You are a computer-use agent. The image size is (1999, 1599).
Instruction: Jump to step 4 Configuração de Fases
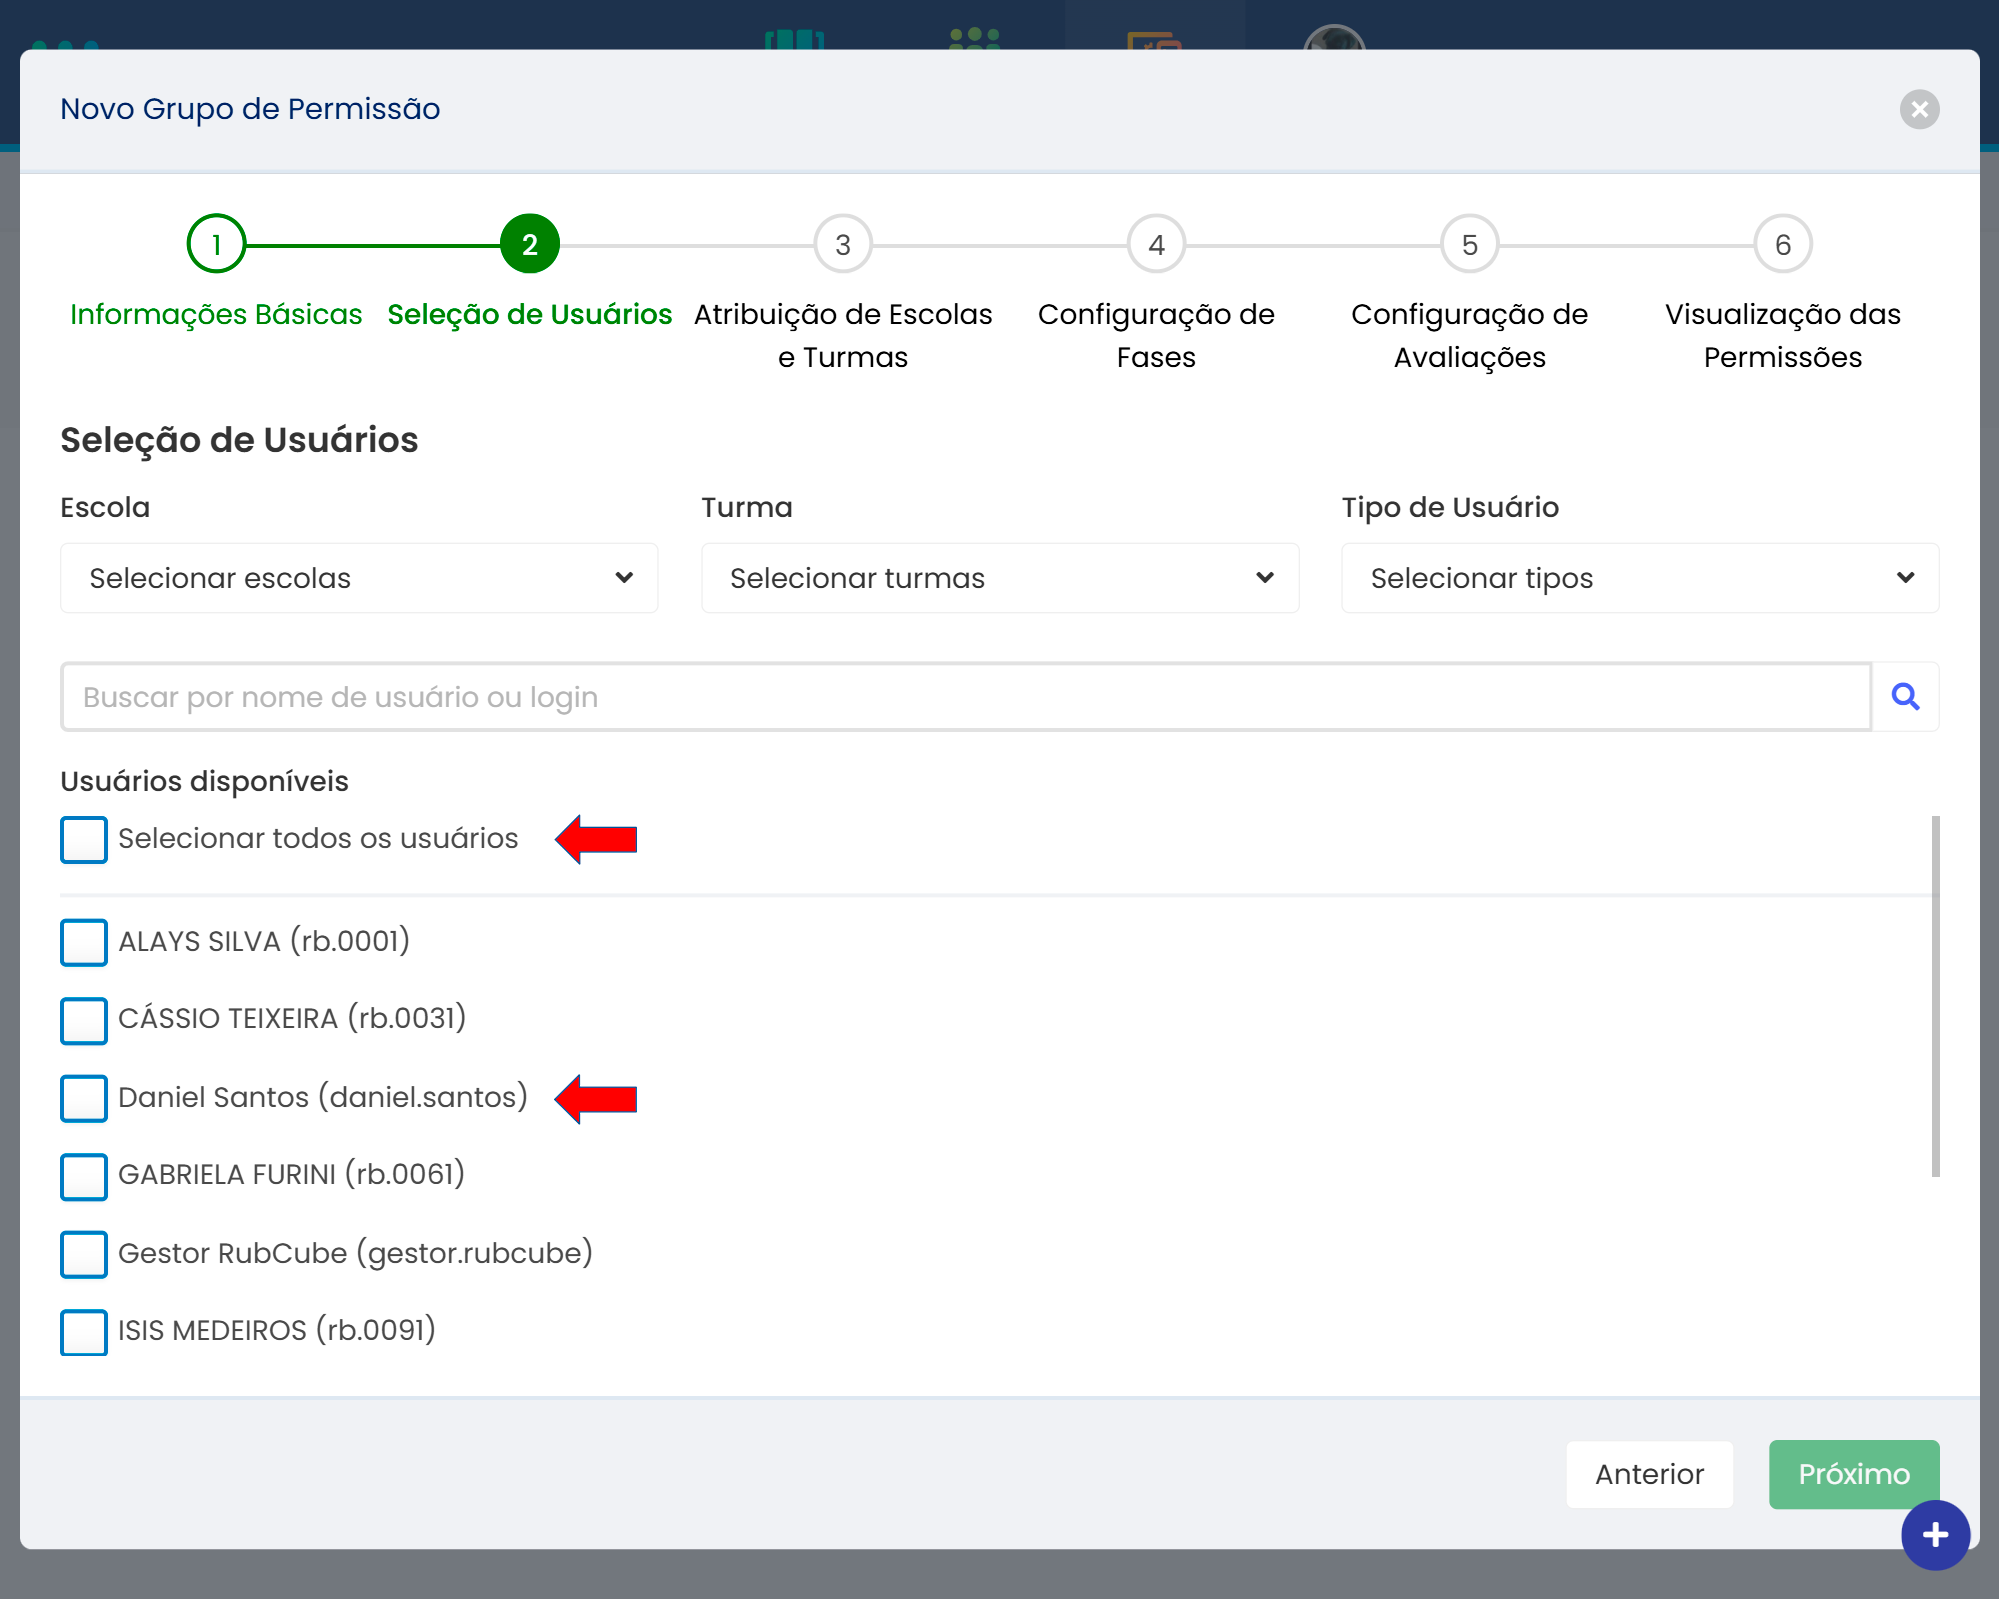[x=1156, y=244]
